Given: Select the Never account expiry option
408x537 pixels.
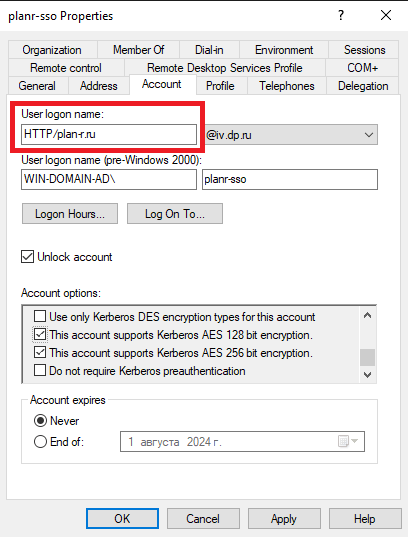Looking at the screenshot, I should point(40,421).
